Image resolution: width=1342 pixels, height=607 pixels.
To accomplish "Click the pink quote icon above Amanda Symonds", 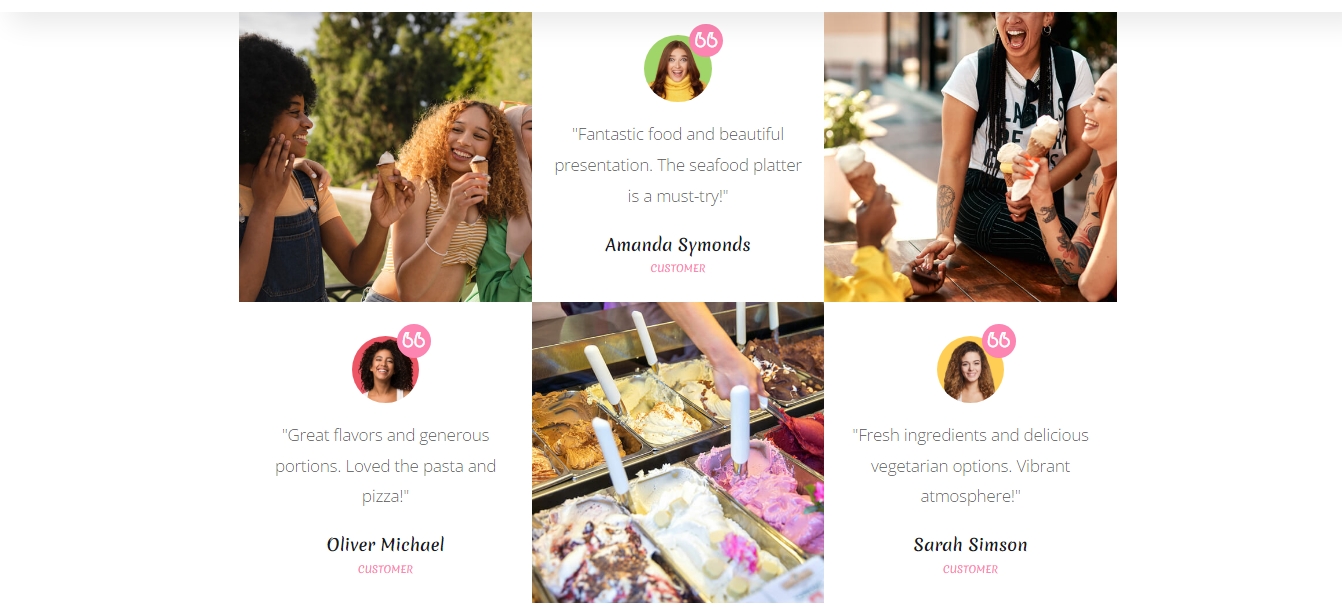I will point(706,40).
